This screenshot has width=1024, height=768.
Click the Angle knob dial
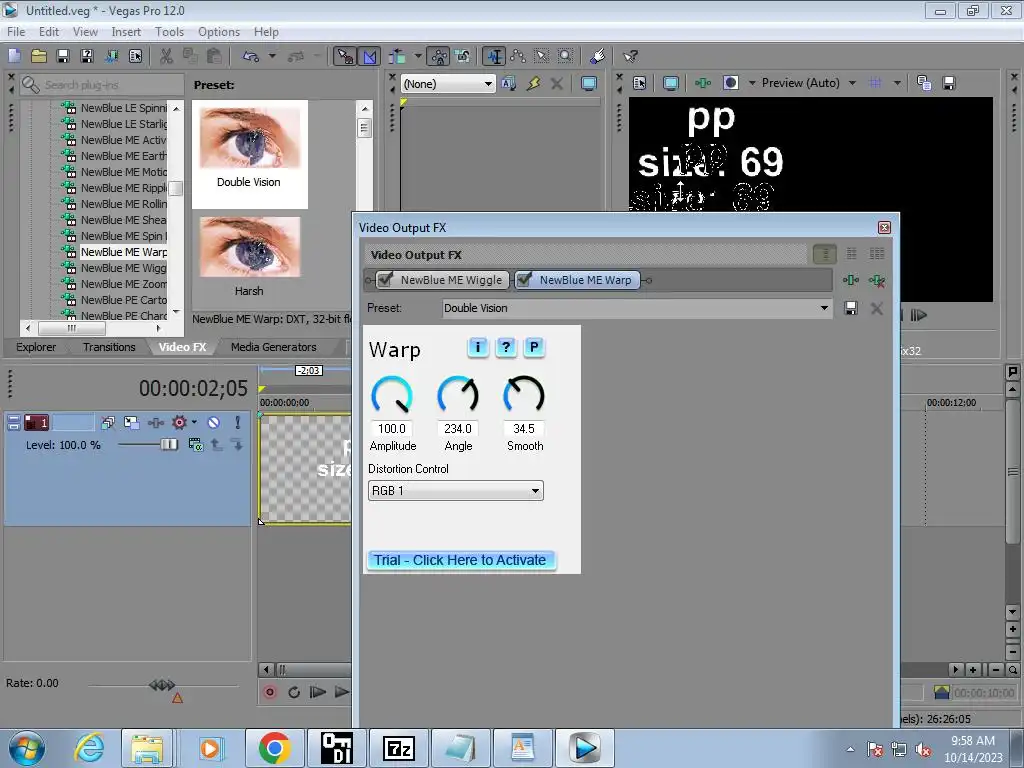point(458,395)
